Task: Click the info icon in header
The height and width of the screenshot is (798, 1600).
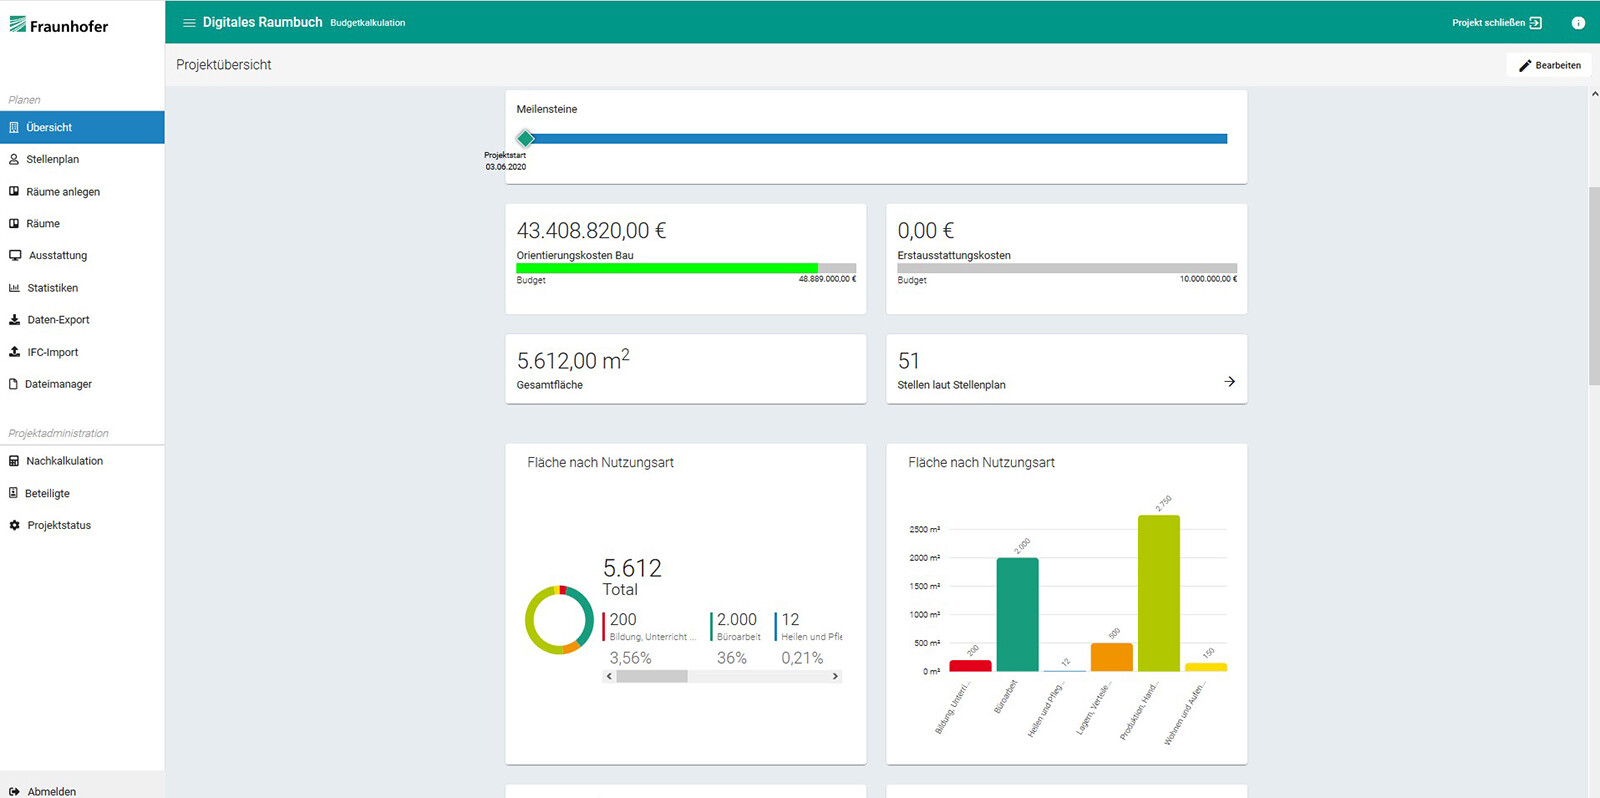Action: (x=1578, y=23)
